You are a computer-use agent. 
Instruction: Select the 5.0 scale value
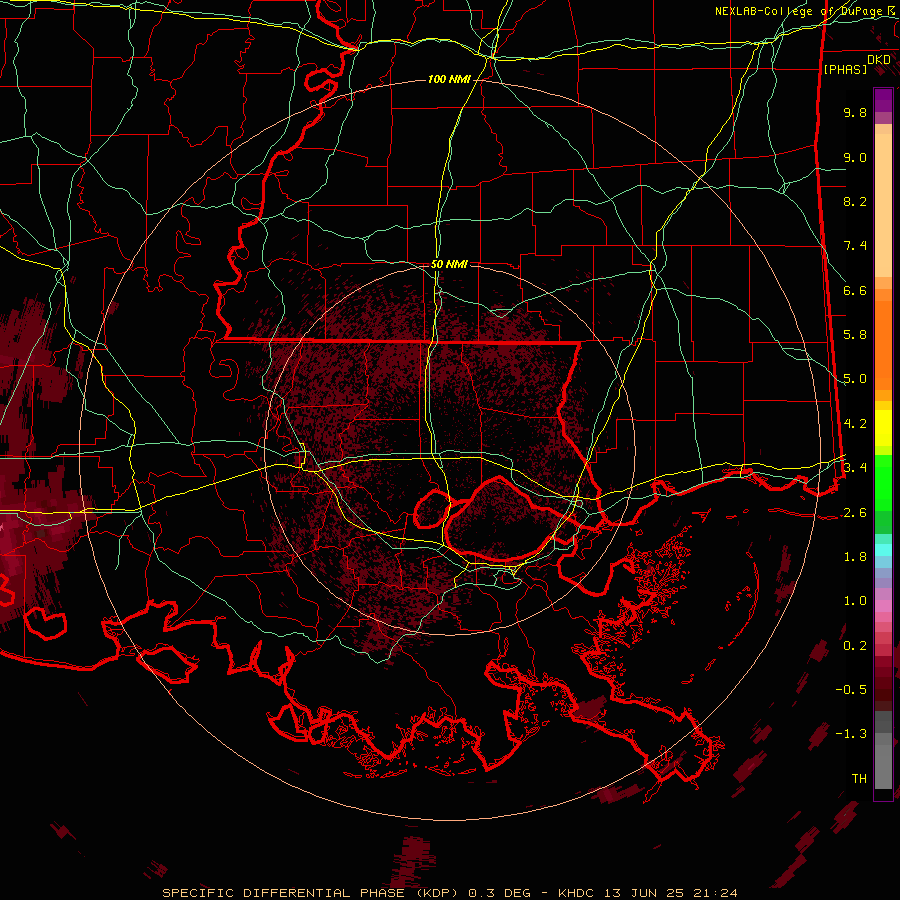tap(855, 379)
